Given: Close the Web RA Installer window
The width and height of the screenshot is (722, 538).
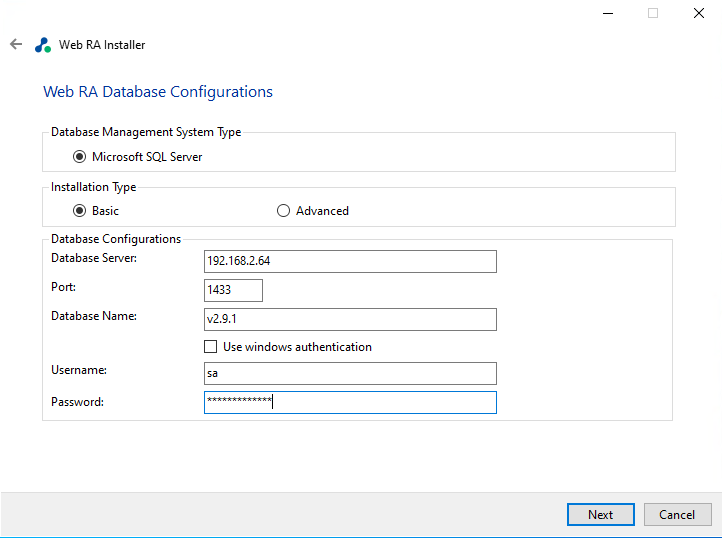Looking at the screenshot, I should coord(699,13).
